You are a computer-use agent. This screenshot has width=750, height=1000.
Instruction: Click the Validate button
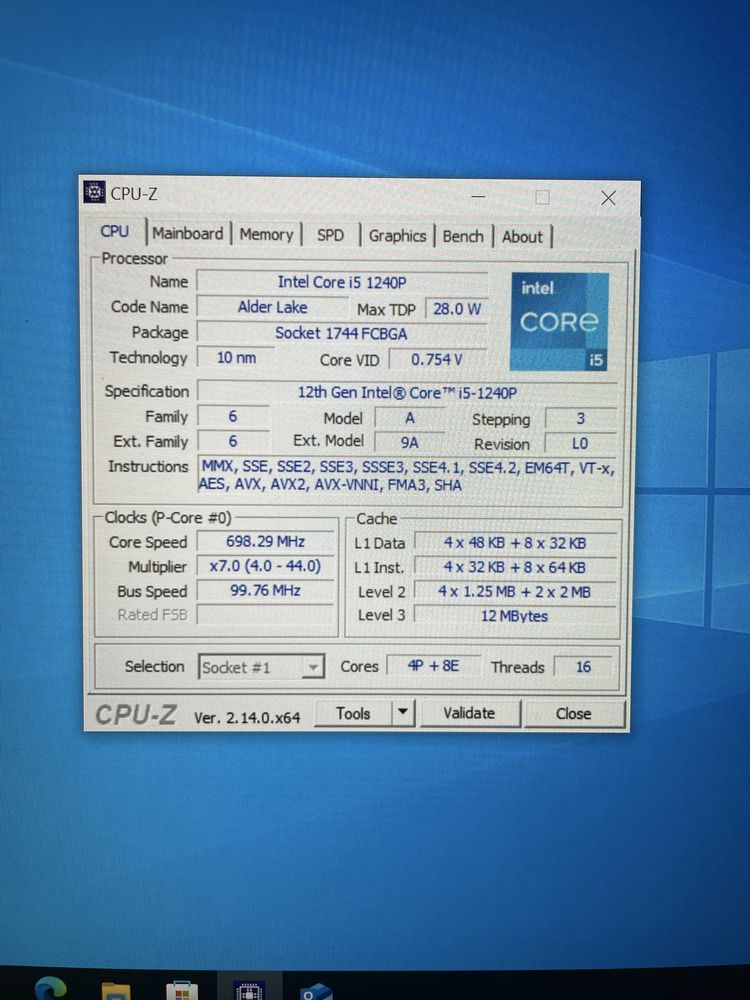(470, 713)
